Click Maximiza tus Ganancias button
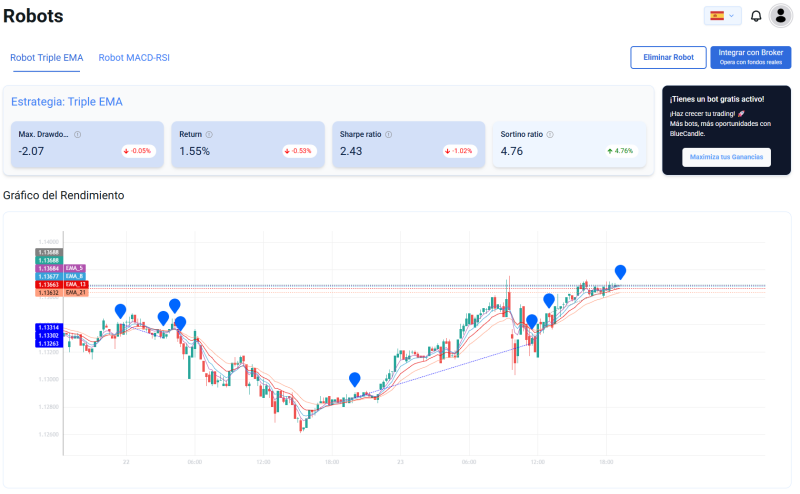 coord(726,157)
